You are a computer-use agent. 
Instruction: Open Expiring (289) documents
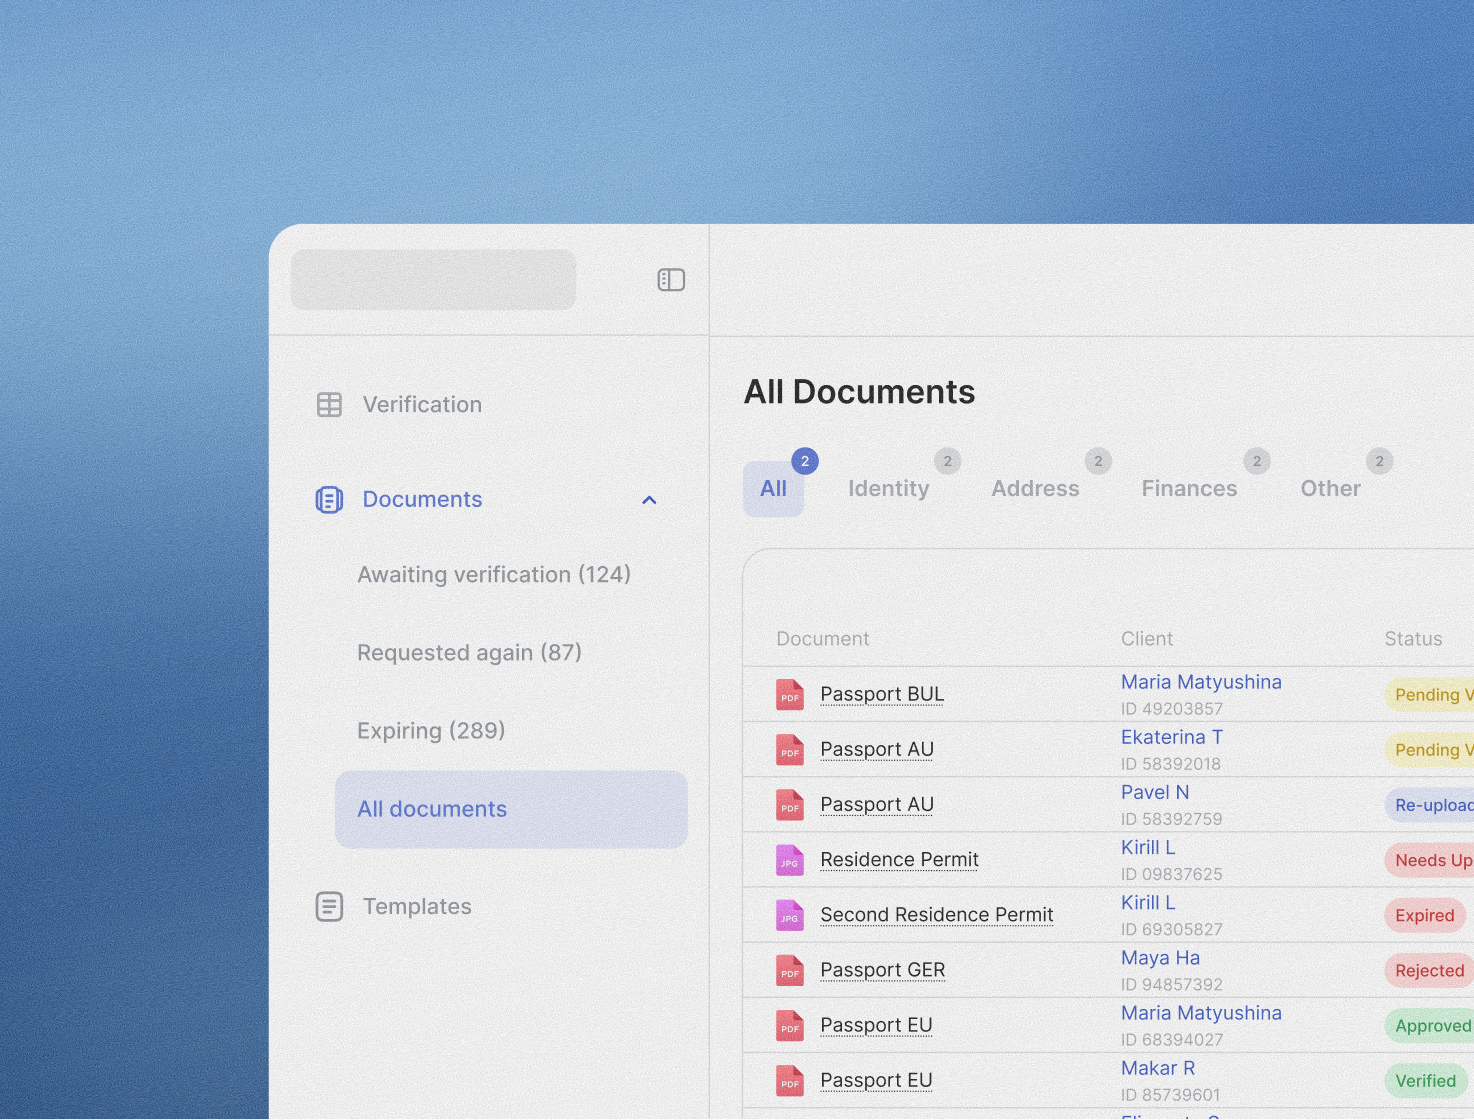pos(431,731)
